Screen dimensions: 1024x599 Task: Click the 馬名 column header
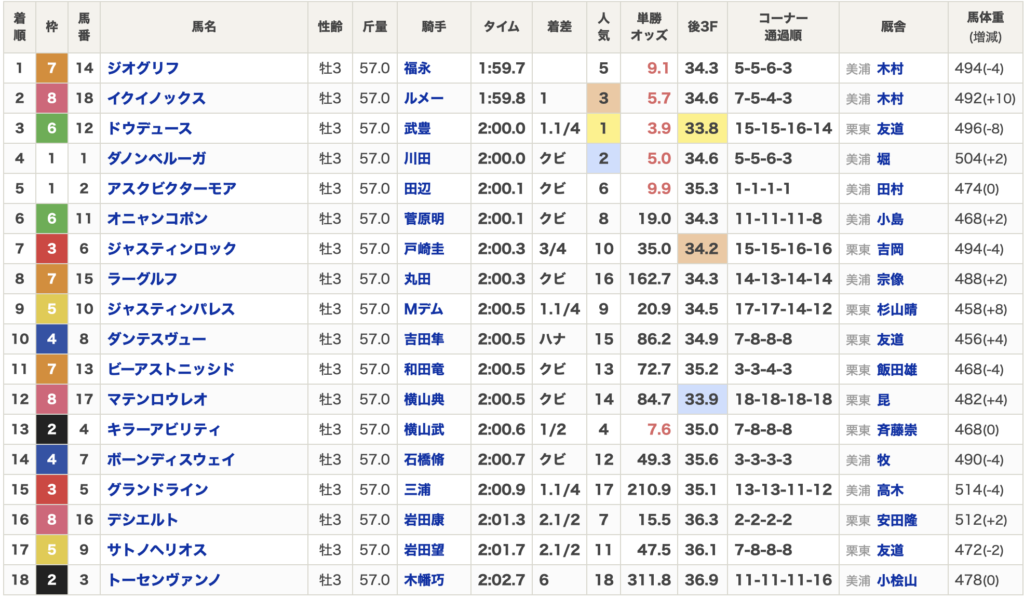coord(204,27)
